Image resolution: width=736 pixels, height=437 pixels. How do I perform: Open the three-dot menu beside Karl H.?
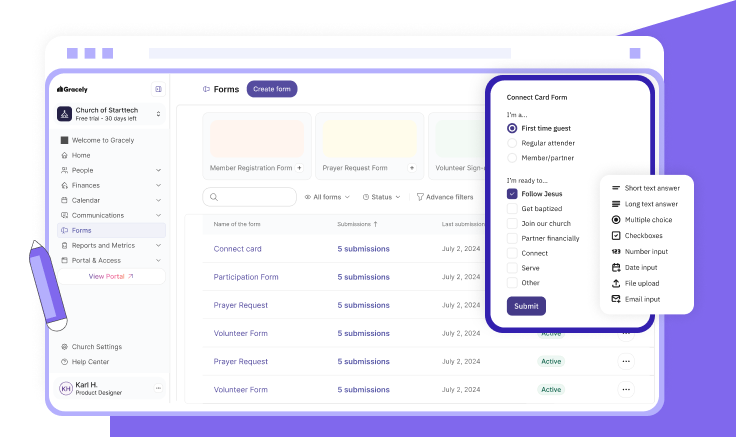pos(158,388)
